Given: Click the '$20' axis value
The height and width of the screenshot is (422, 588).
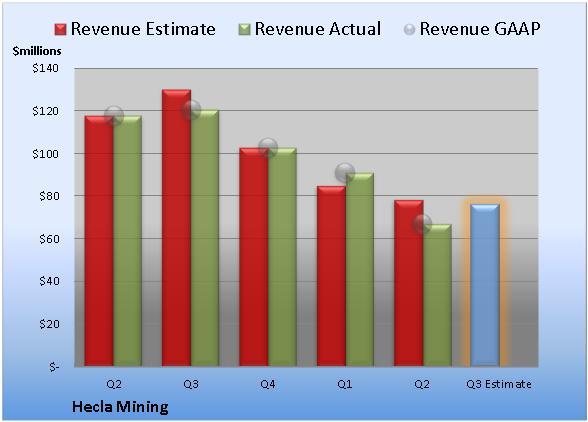Looking at the screenshot, I should 49,324.
